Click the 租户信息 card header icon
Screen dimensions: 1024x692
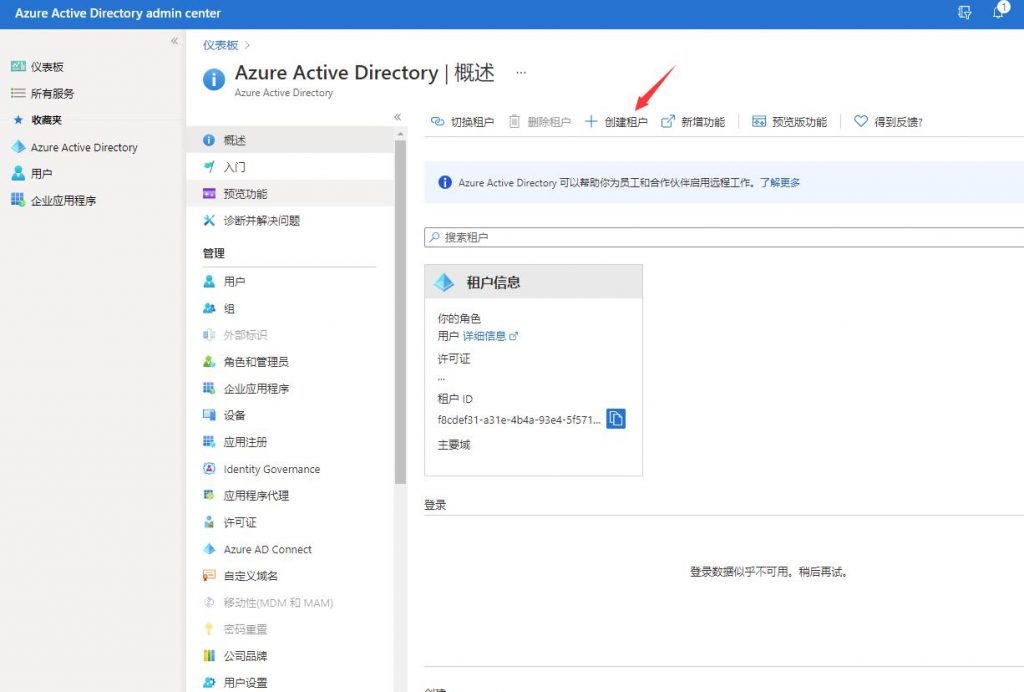[444, 282]
